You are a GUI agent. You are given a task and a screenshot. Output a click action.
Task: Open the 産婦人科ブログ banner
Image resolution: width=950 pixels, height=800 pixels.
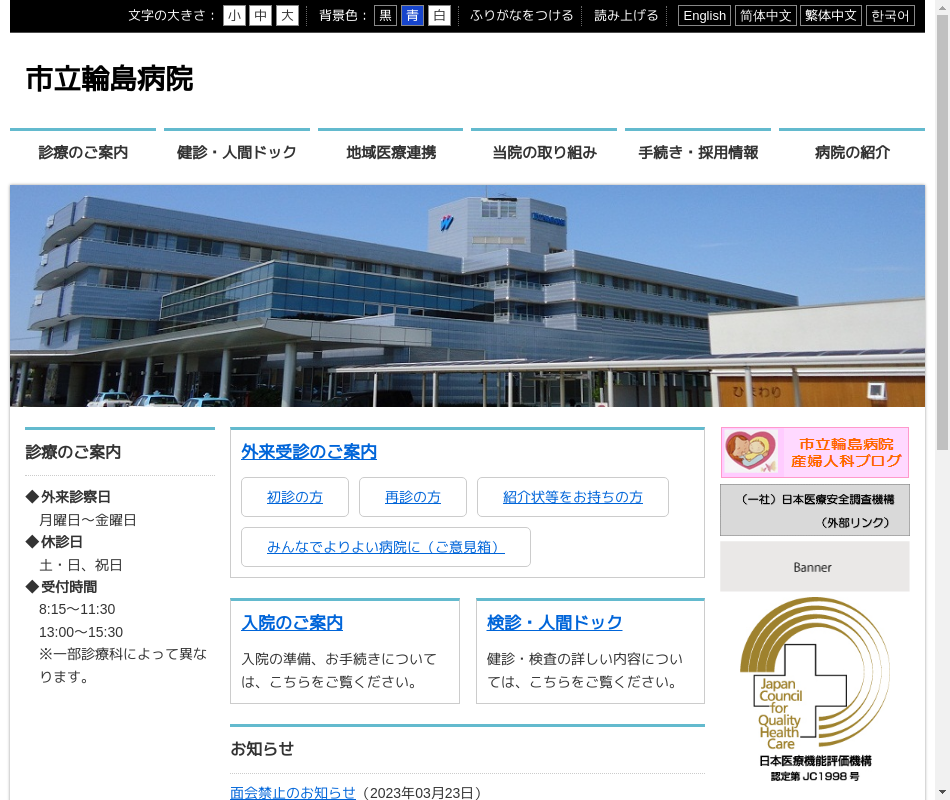point(814,452)
